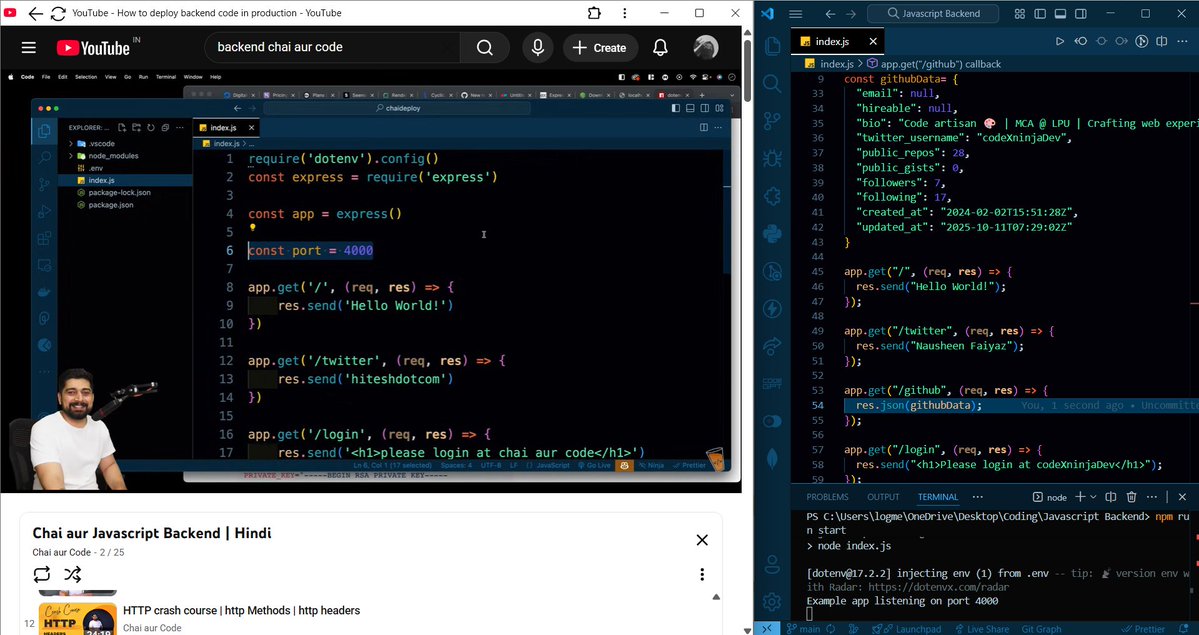This screenshot has width=1199, height=635.
Task: Toggle the primary sidebar in VS Code
Action: click(1040, 14)
